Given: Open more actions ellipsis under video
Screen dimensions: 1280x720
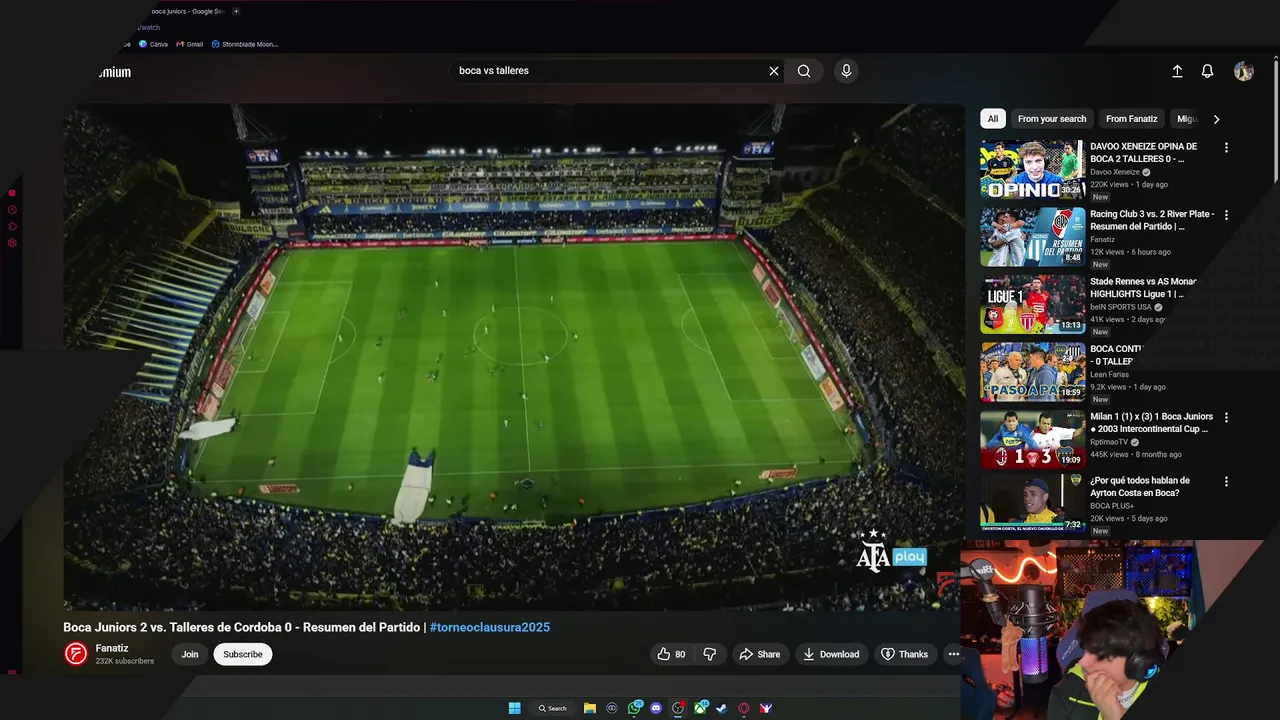Looking at the screenshot, I should 953,654.
